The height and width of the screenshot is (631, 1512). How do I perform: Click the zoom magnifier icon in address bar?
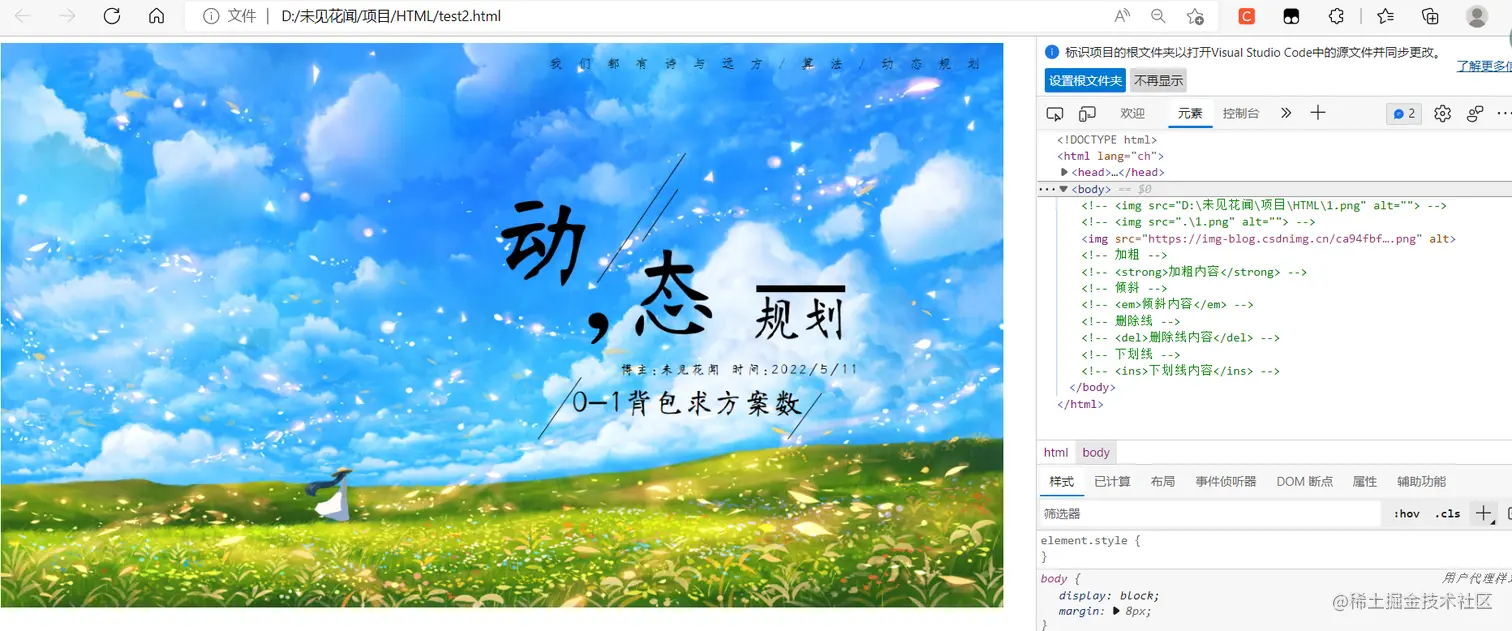point(1158,16)
